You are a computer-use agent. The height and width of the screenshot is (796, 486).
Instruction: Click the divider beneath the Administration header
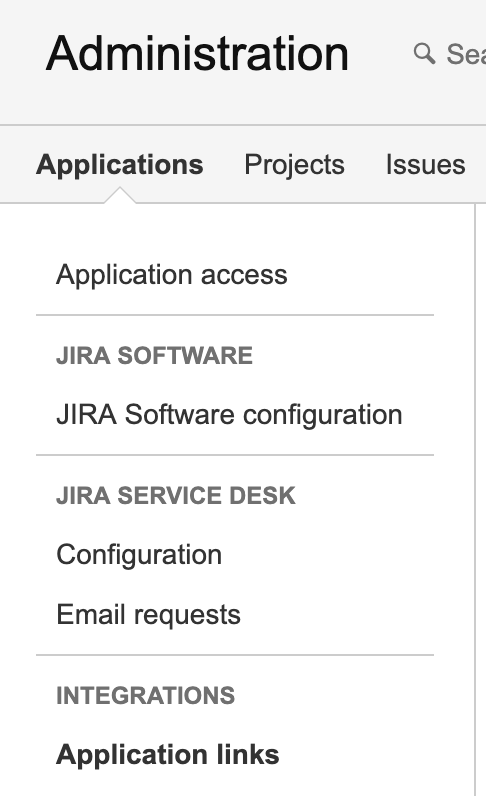[243, 125]
